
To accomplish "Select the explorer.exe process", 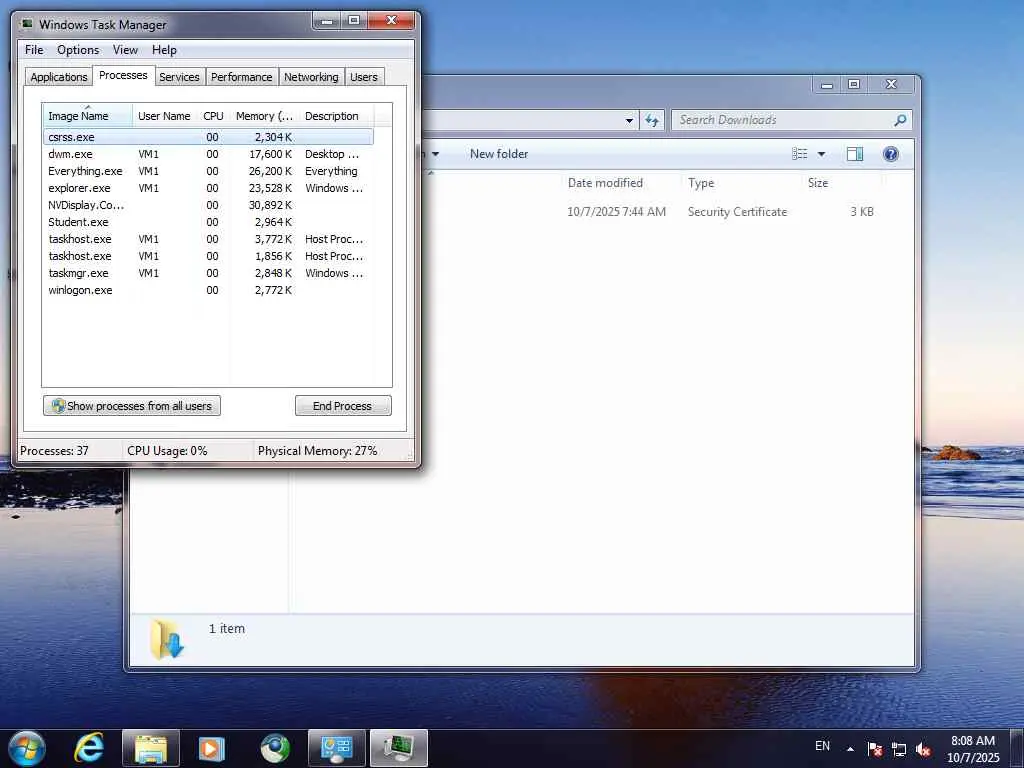I will coord(208,188).
